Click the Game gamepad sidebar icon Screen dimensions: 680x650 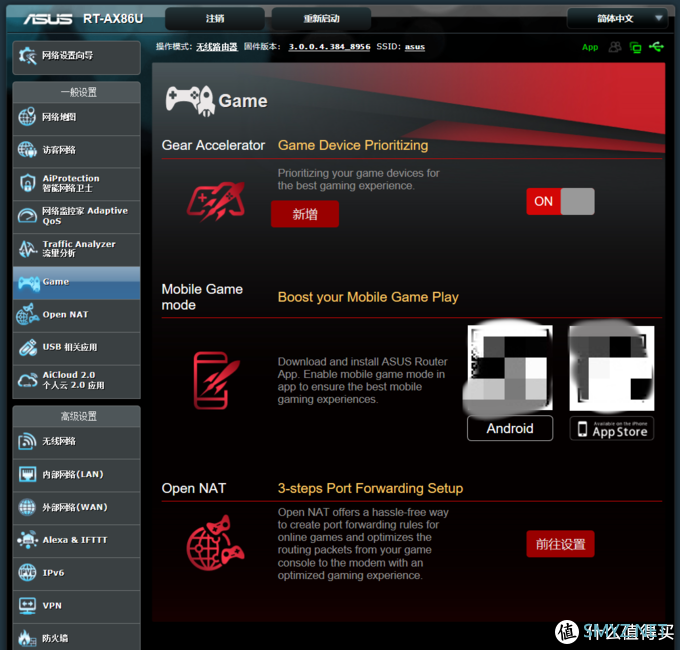[28, 283]
